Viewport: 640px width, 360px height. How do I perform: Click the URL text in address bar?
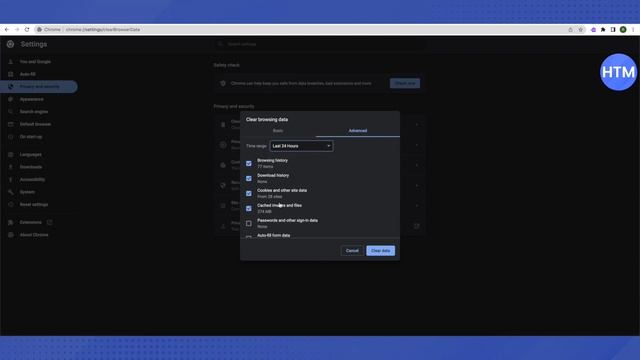[103, 29]
